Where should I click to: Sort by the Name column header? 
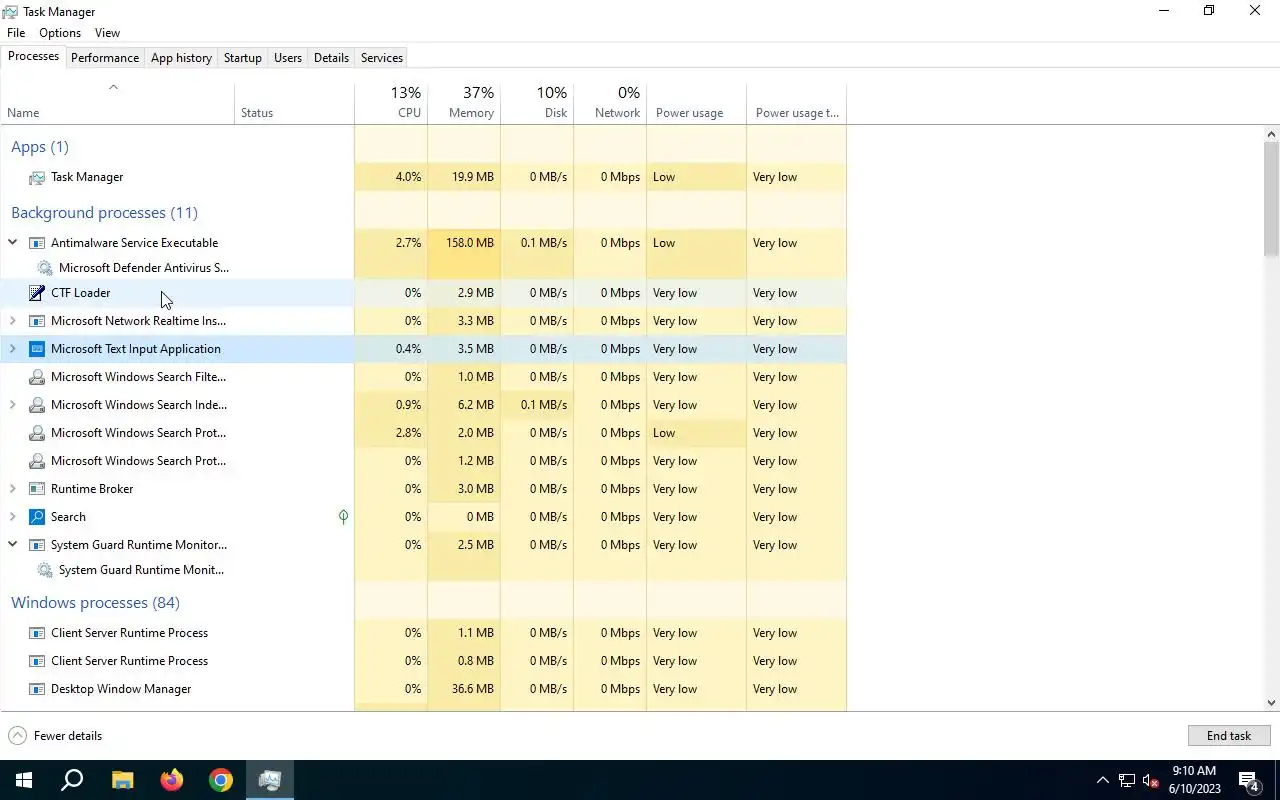tap(117, 103)
